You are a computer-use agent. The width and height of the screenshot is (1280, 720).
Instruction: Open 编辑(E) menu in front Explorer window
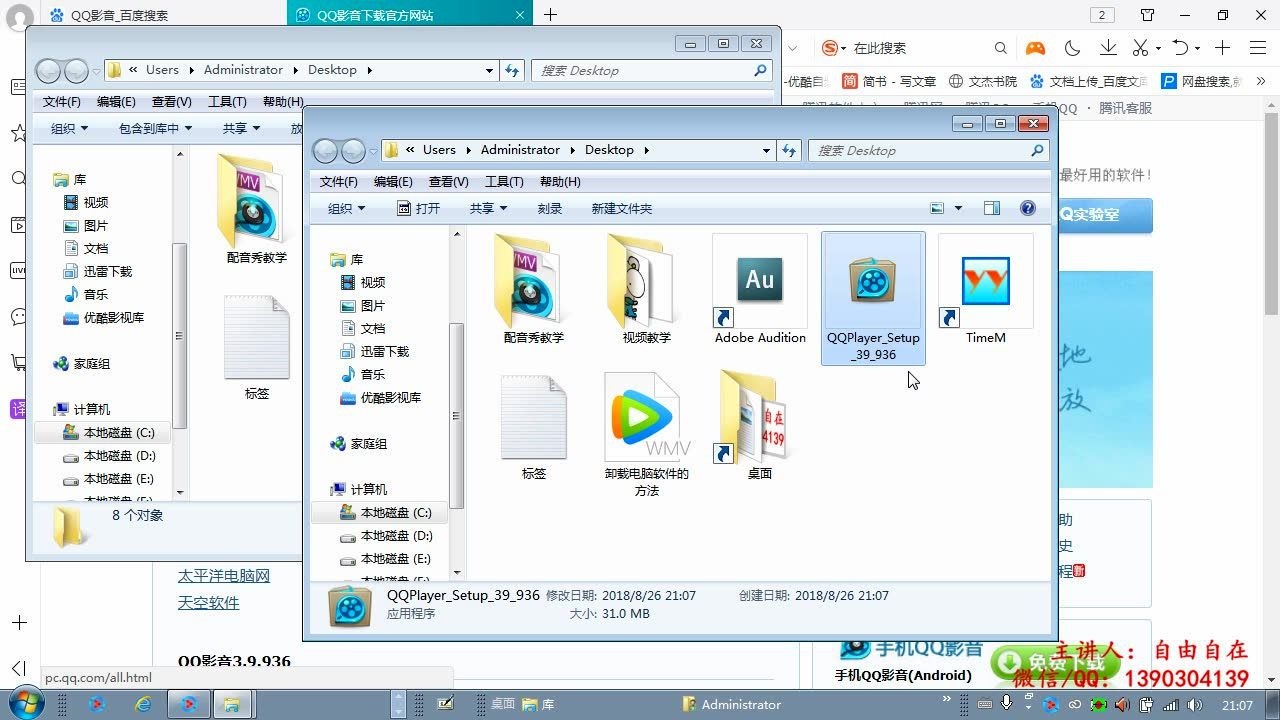coord(393,181)
